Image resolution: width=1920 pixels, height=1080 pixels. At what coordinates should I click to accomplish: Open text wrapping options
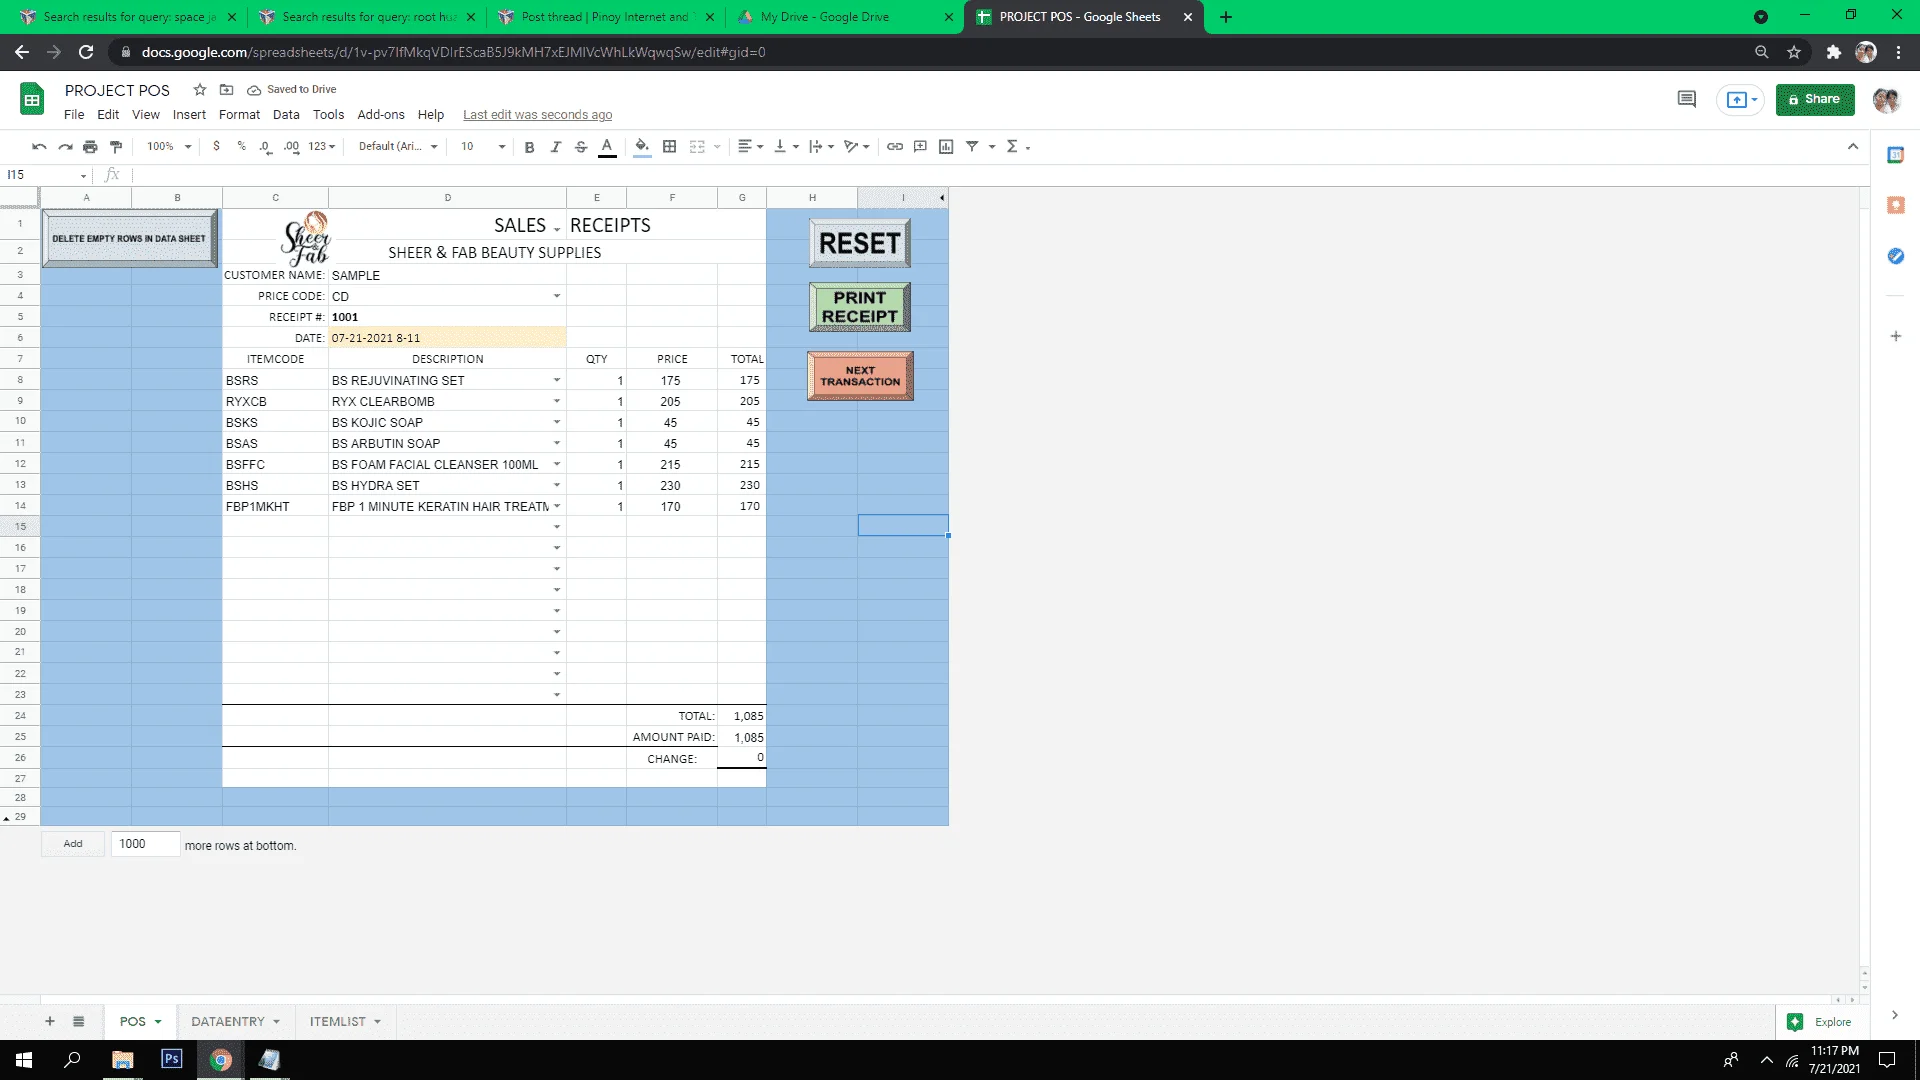point(822,146)
